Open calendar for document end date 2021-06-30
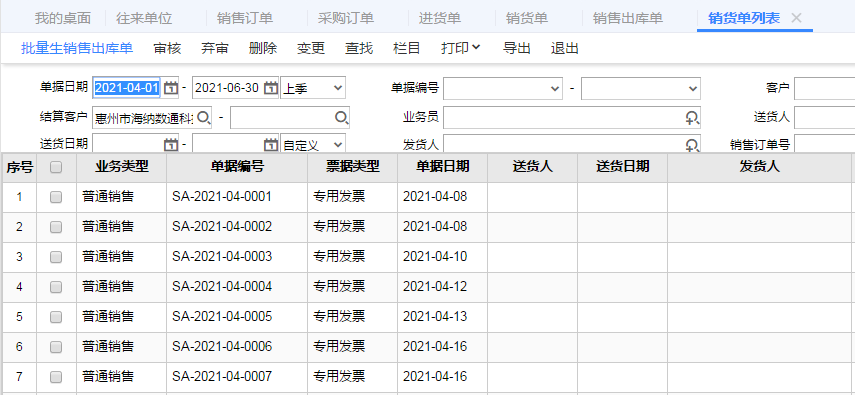The image size is (855, 395). tap(270, 88)
